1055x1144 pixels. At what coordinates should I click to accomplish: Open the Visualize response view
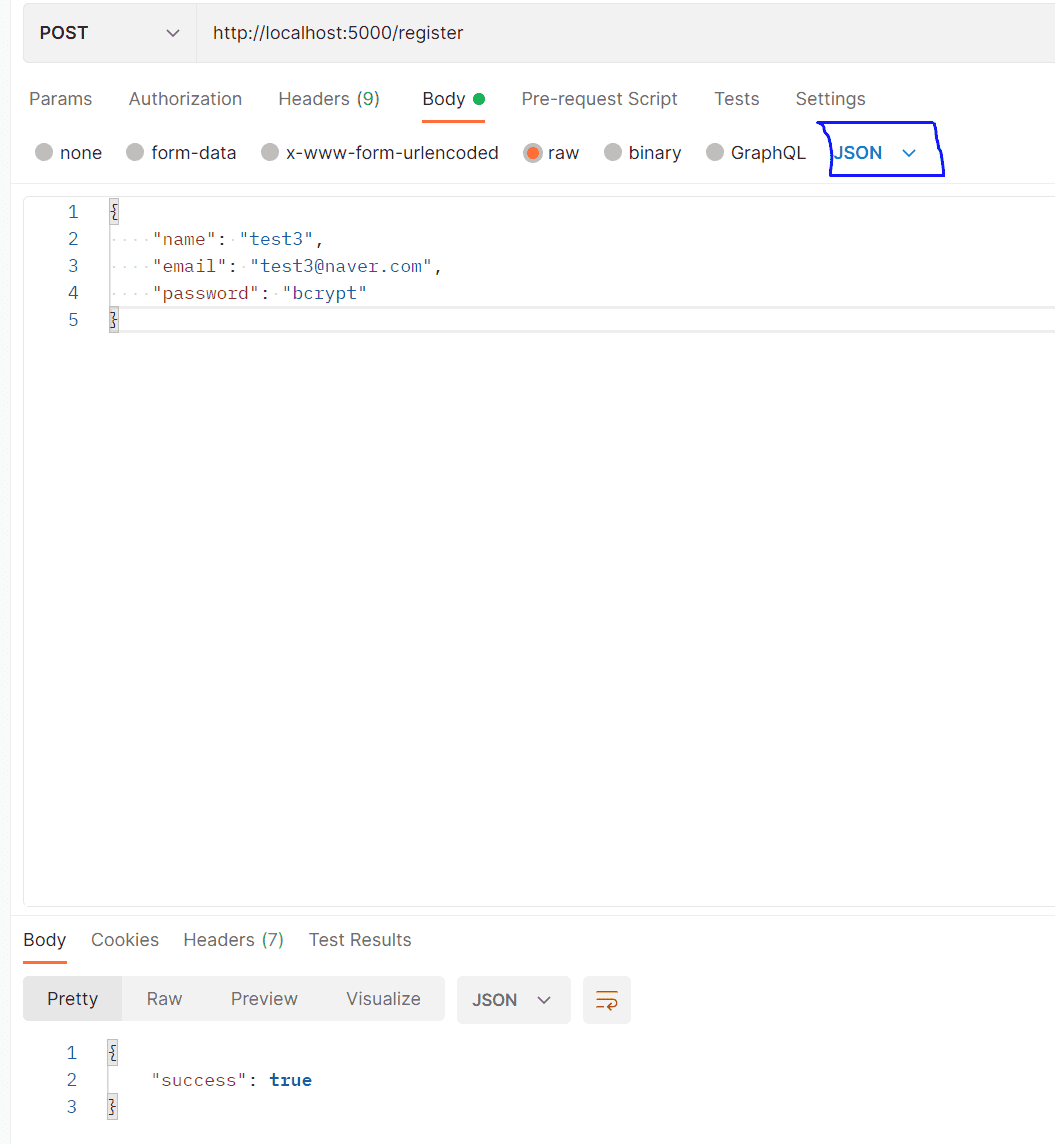pyautogui.click(x=383, y=999)
